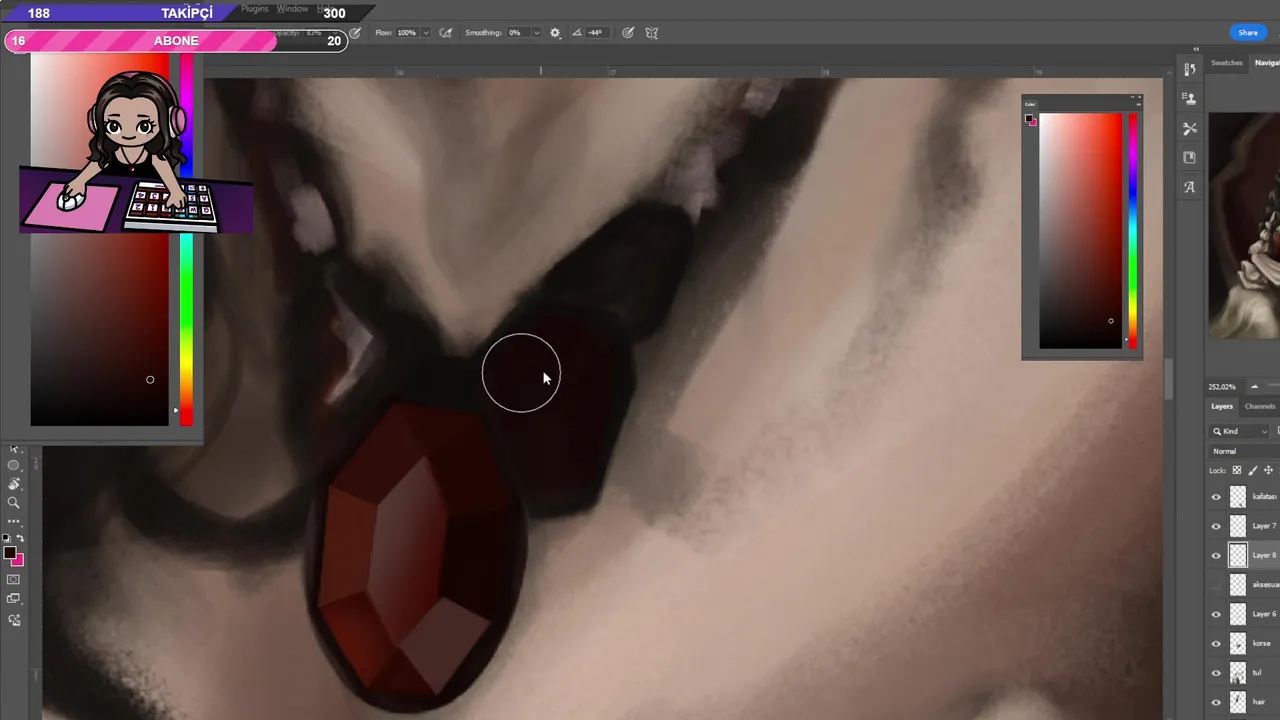Switch to the Swatches tab
Screen dimensions: 1280x720
(x=1226, y=63)
